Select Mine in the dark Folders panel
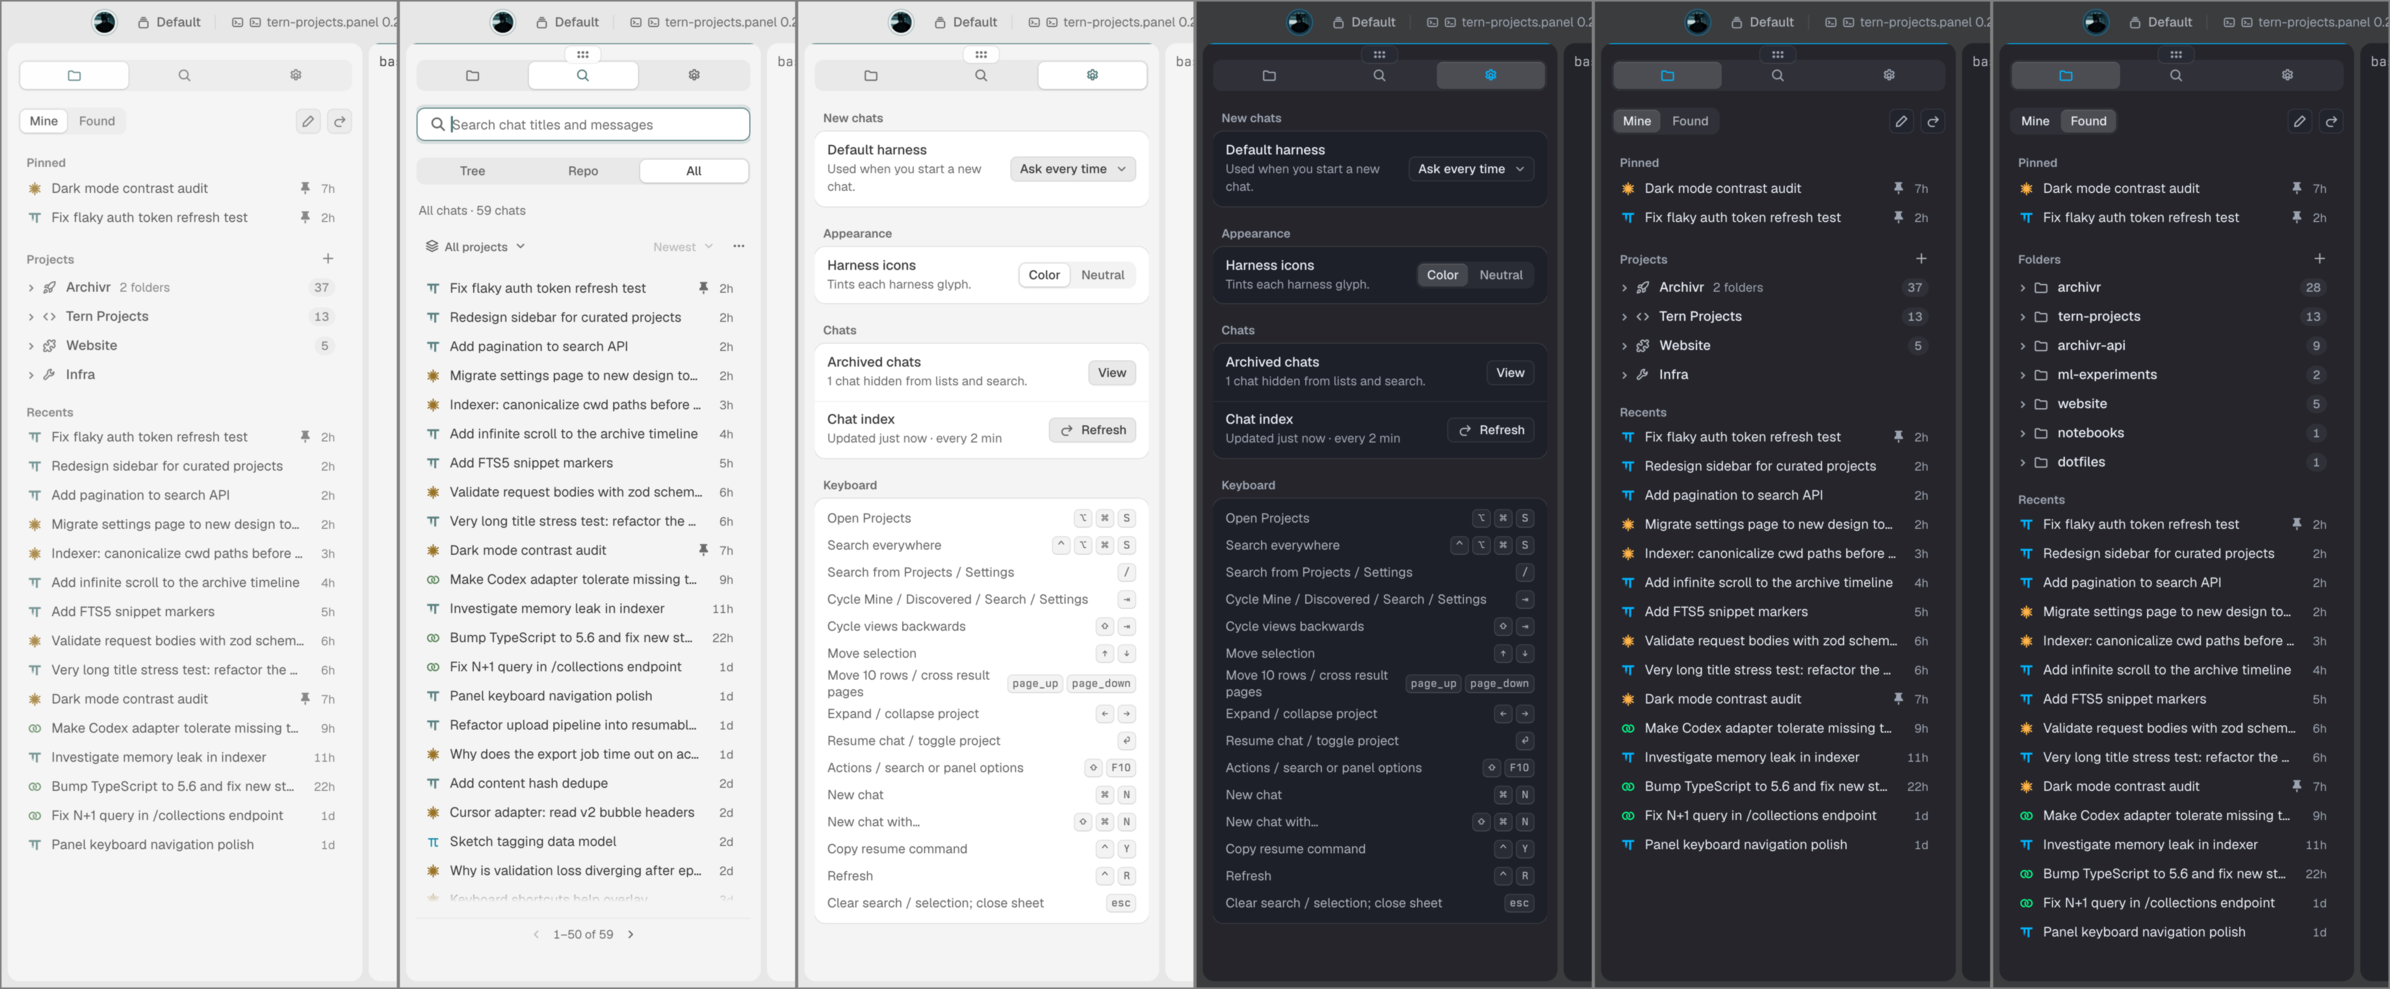2390x989 pixels. [x=2035, y=121]
